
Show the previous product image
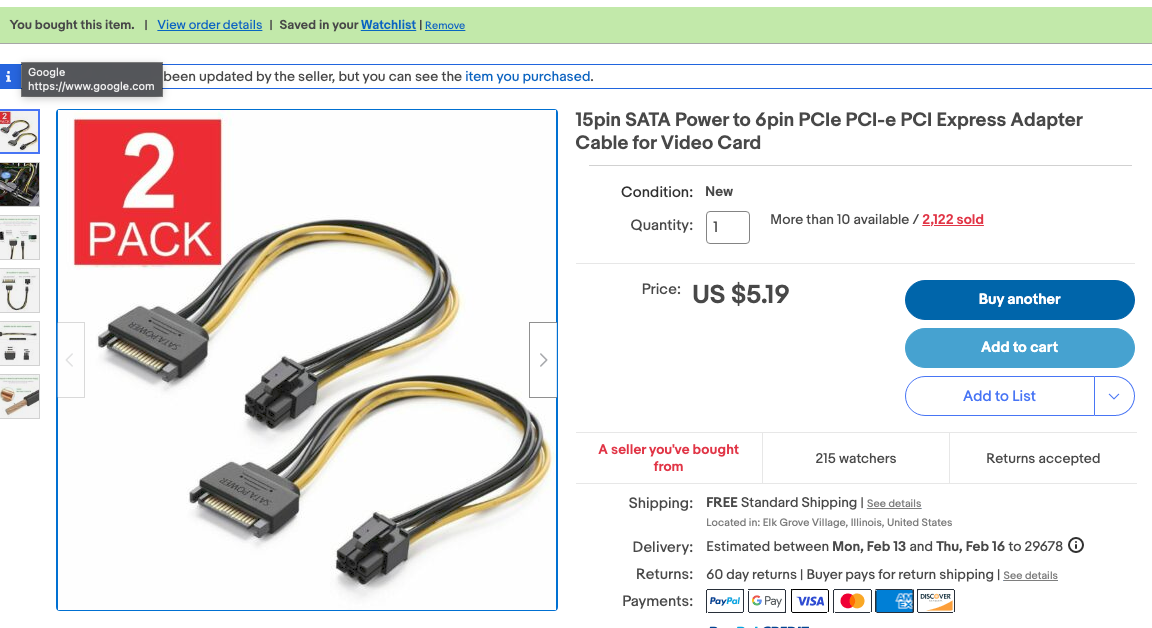(70, 360)
